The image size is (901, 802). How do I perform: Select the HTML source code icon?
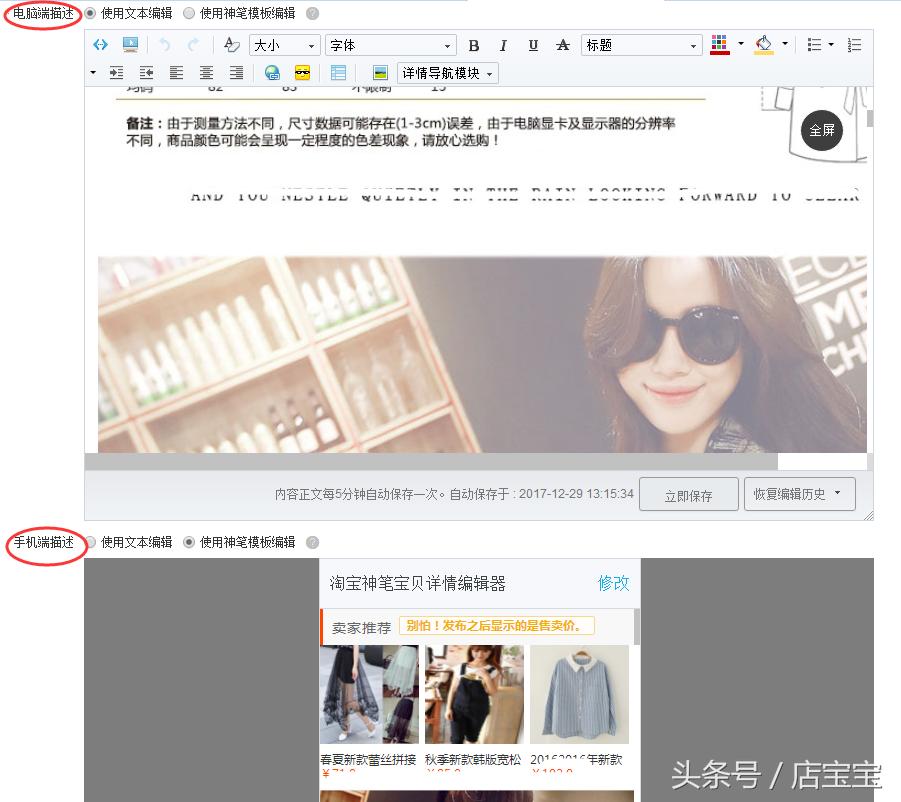pyautogui.click(x=100, y=45)
